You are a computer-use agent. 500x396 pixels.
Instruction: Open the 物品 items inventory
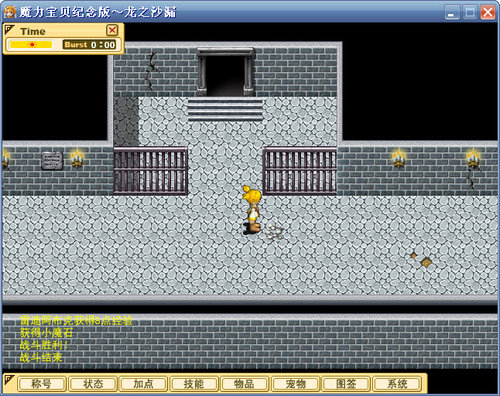click(245, 384)
